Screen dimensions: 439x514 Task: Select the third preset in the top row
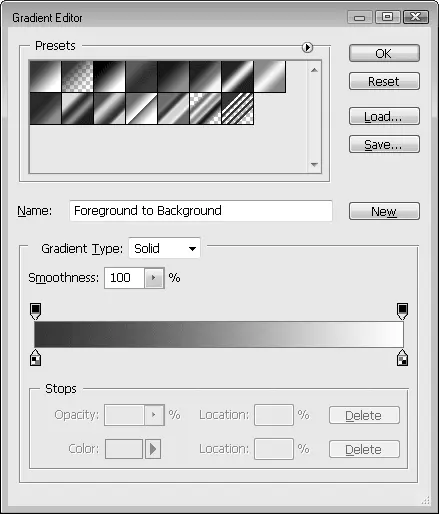coord(109,76)
